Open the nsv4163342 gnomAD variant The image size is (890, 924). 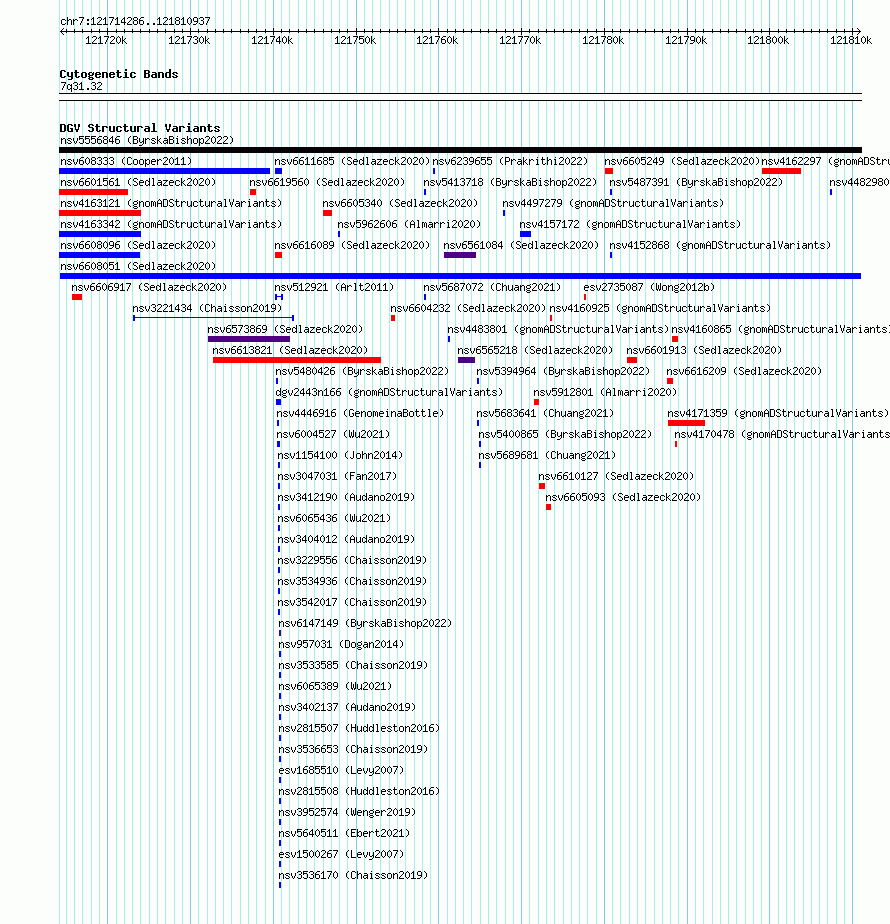(171, 225)
